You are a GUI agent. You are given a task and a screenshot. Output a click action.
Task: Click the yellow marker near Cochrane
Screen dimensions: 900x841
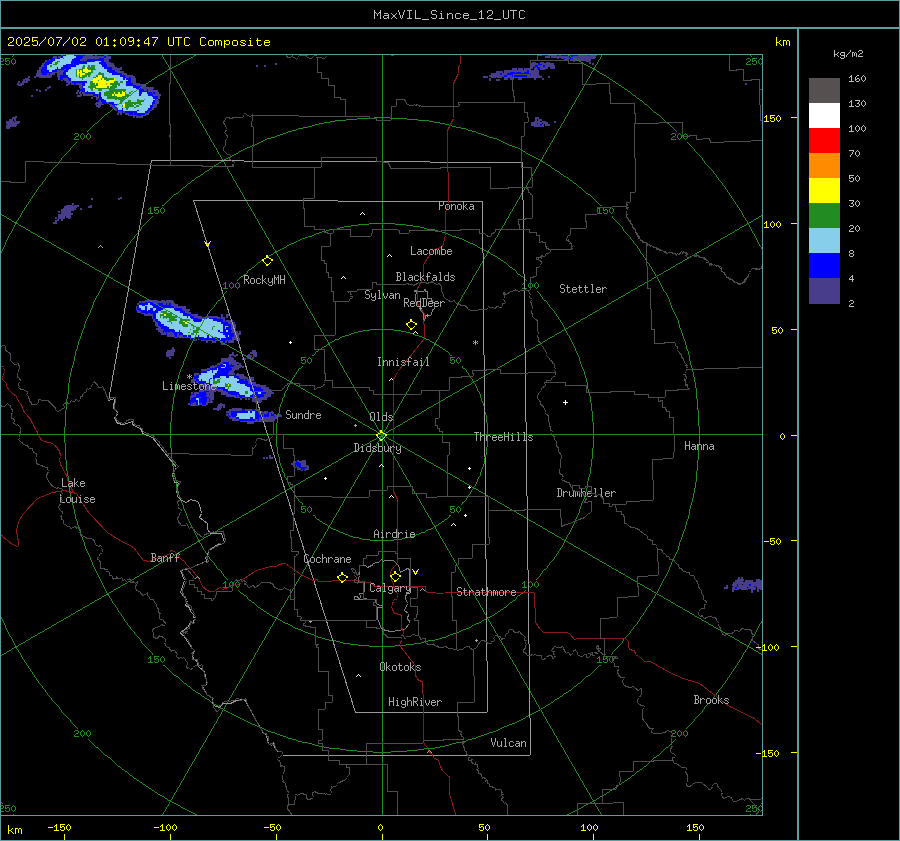point(342,577)
